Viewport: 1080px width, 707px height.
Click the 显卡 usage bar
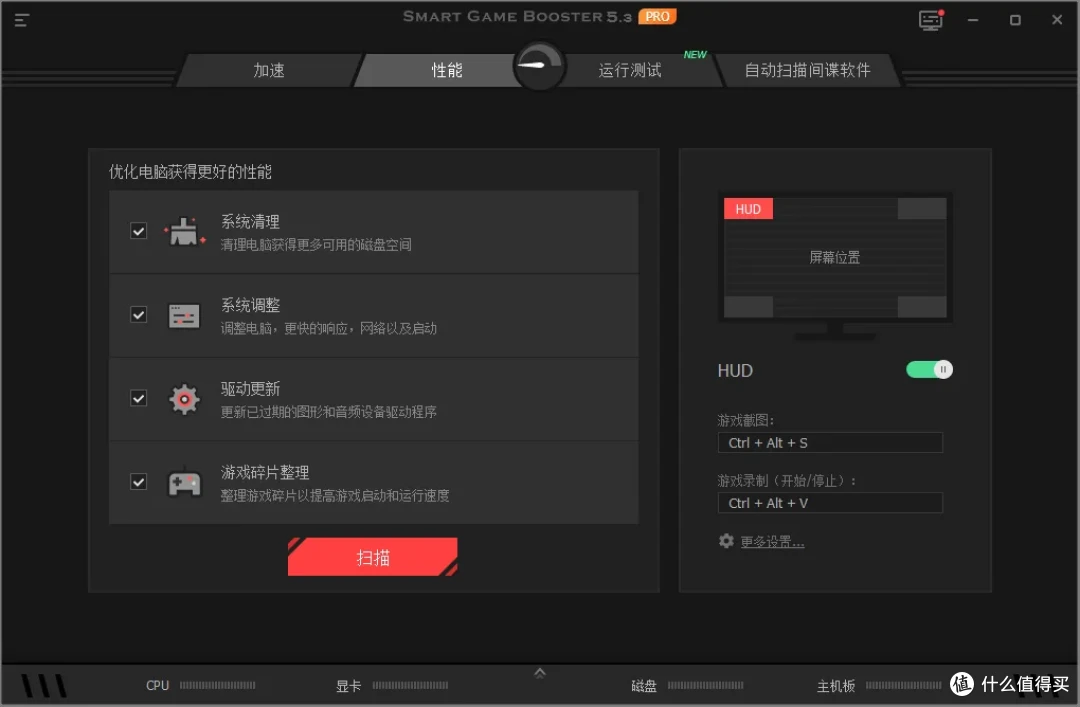[411, 685]
